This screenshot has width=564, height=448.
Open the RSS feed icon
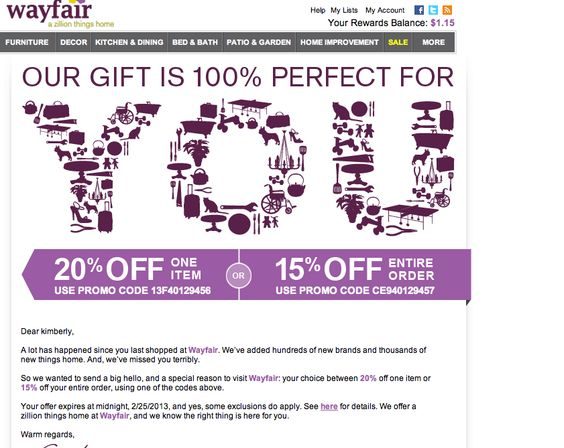coord(447,10)
